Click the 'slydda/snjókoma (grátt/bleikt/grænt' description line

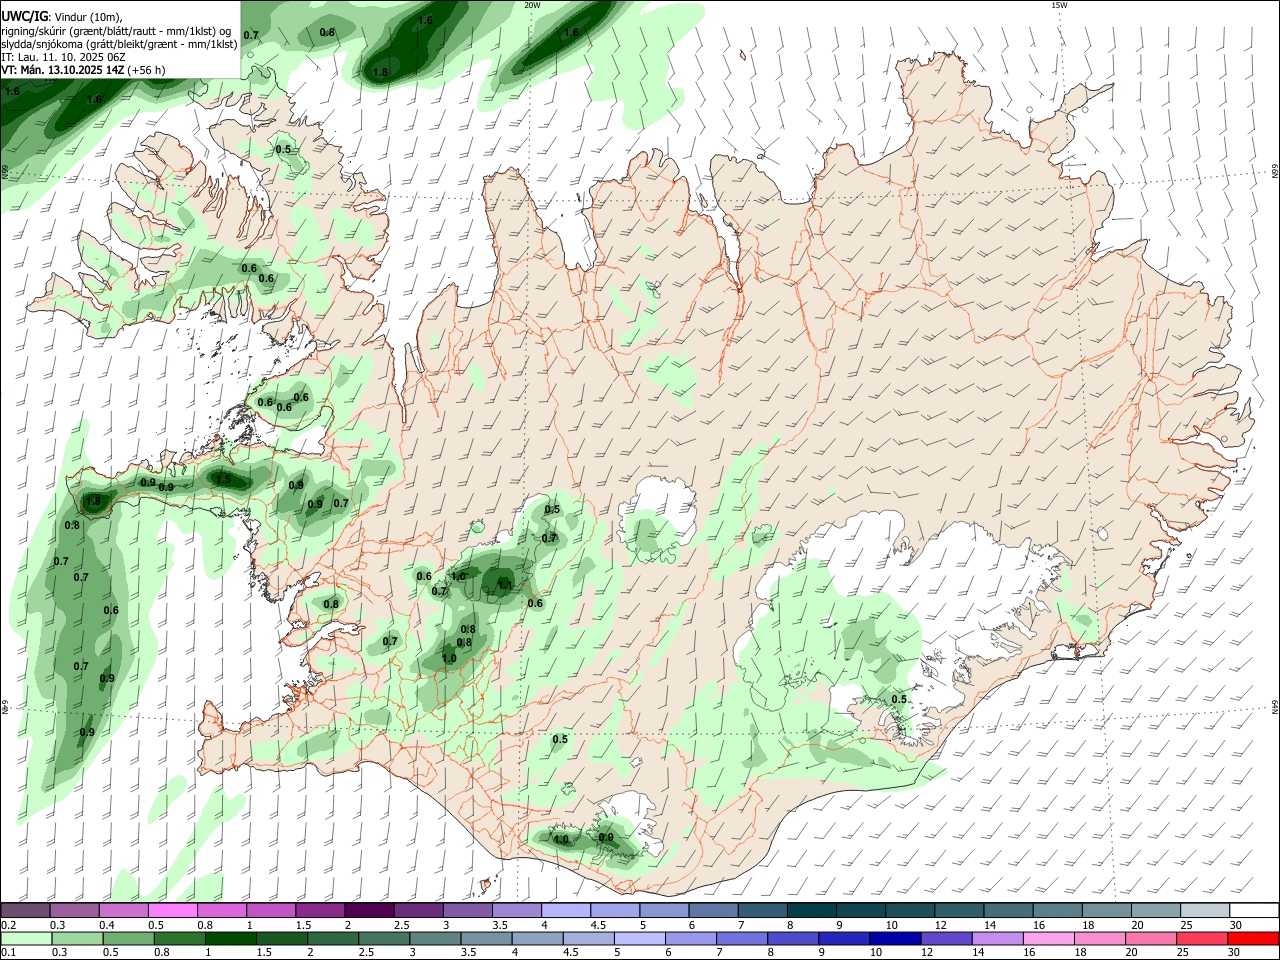[x=119, y=44]
